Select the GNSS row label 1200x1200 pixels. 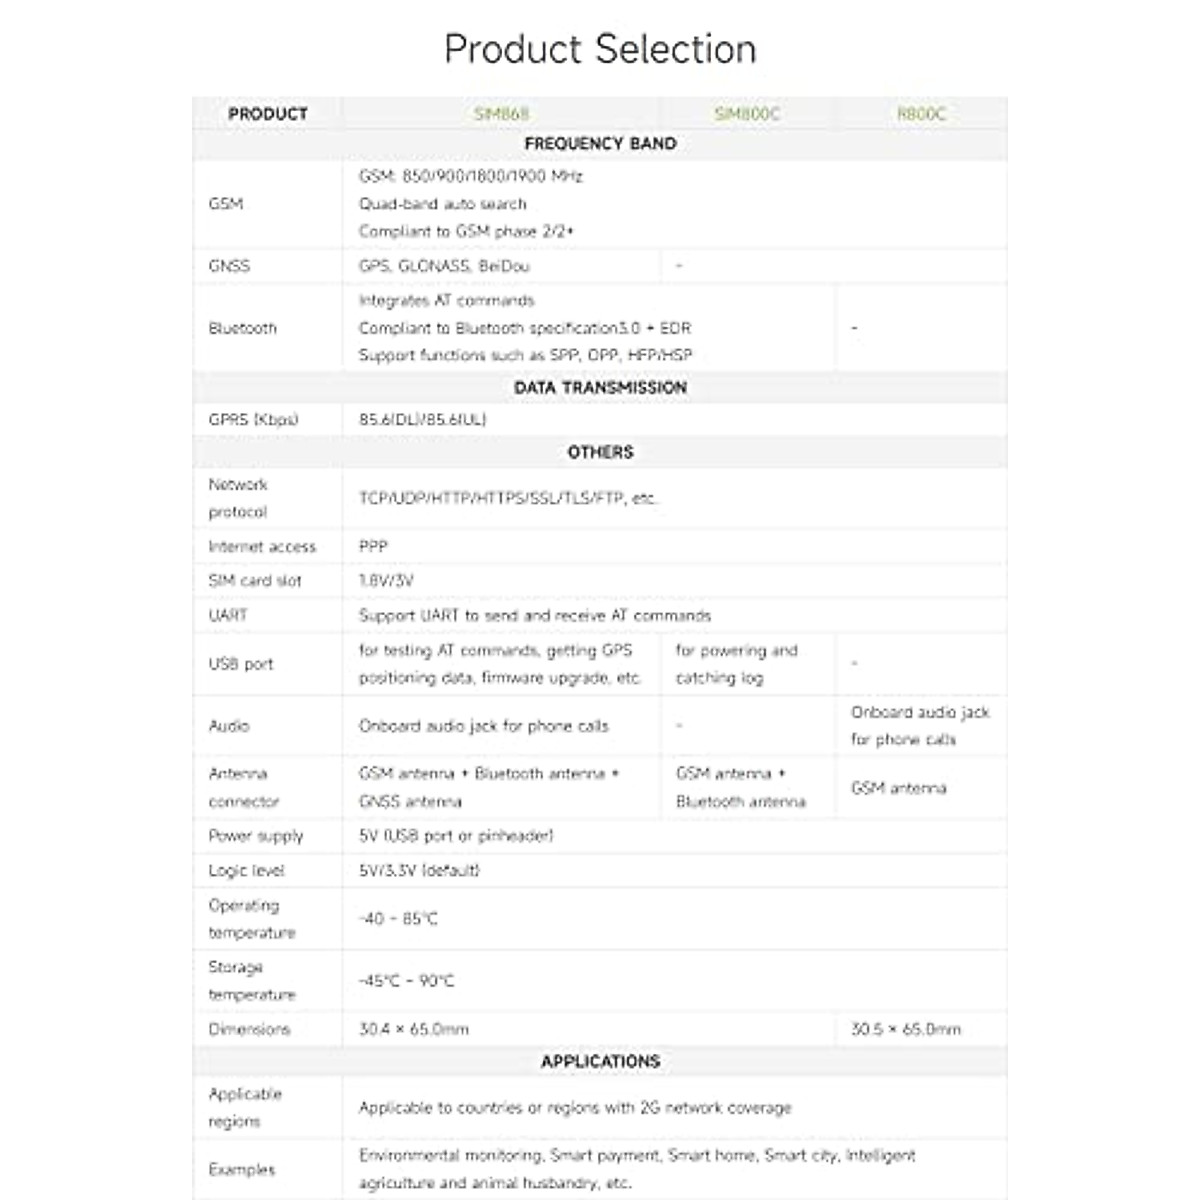(x=229, y=266)
